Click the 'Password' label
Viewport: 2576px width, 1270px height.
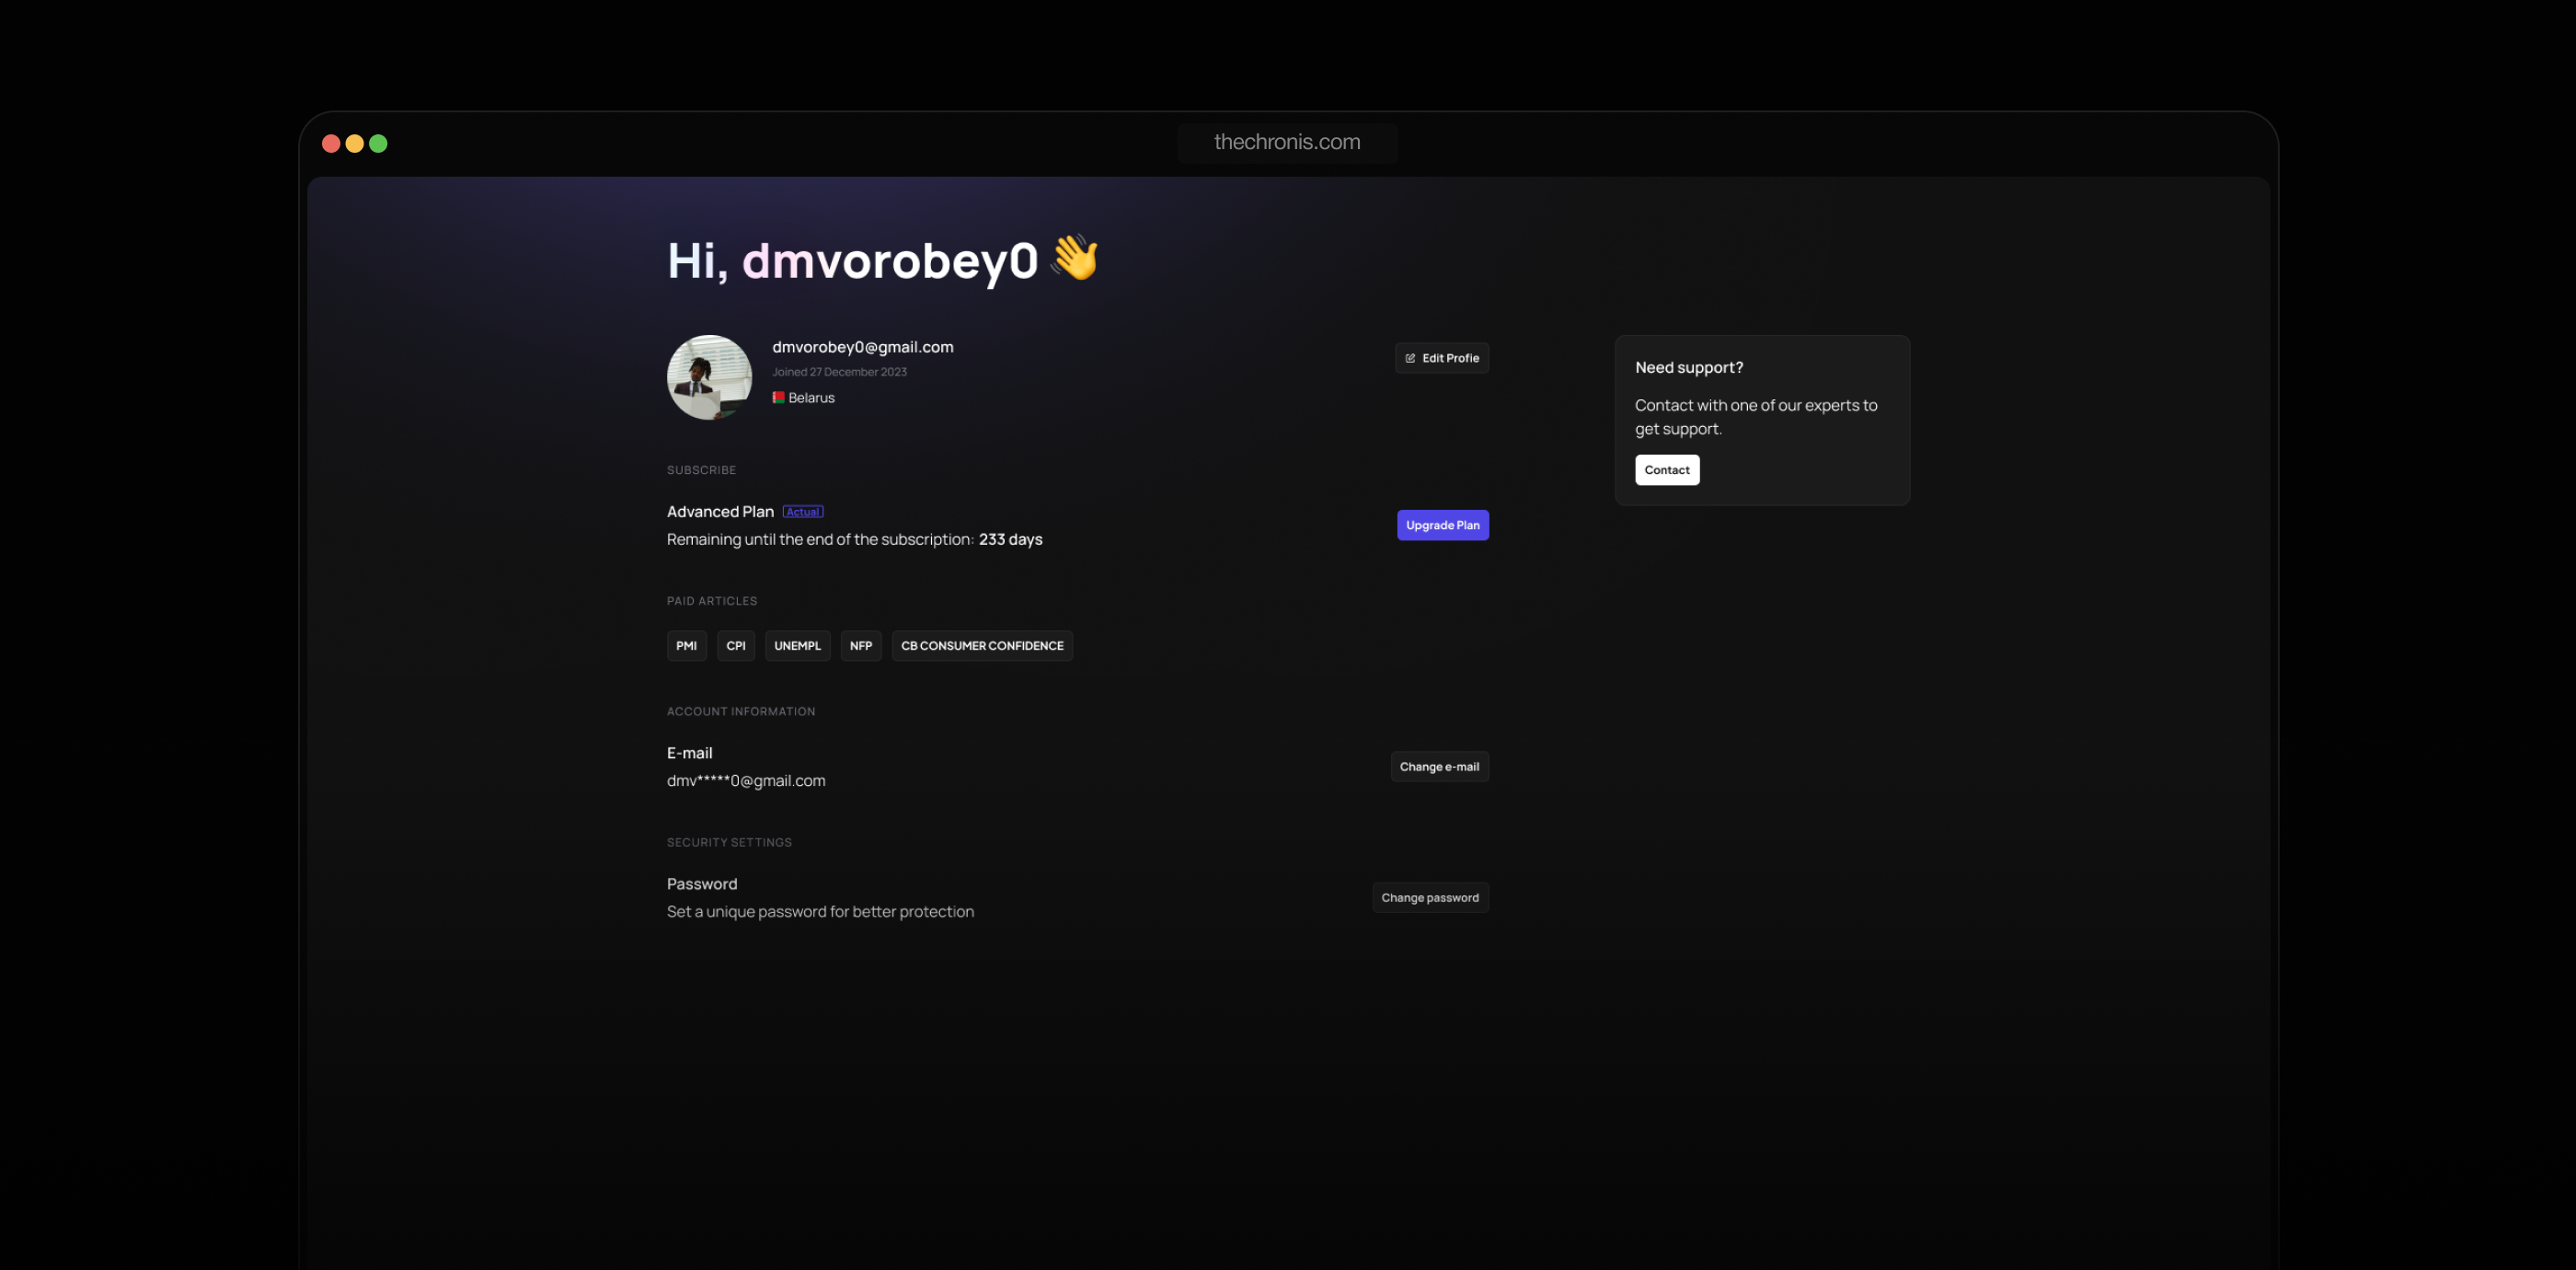coord(702,884)
